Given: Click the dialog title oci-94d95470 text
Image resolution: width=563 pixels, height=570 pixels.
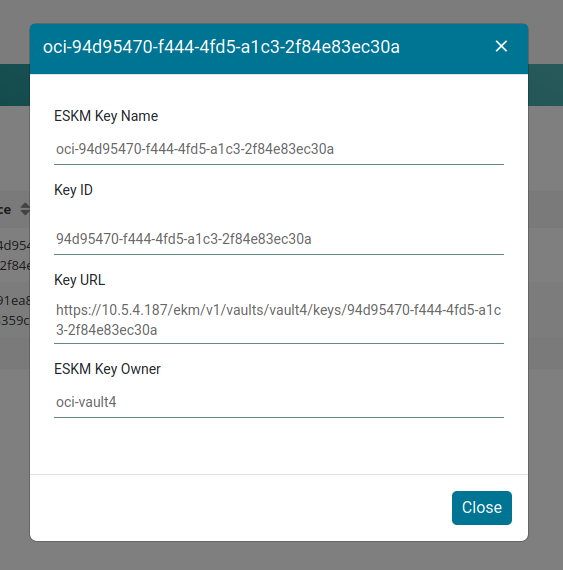Looking at the screenshot, I should point(221,47).
